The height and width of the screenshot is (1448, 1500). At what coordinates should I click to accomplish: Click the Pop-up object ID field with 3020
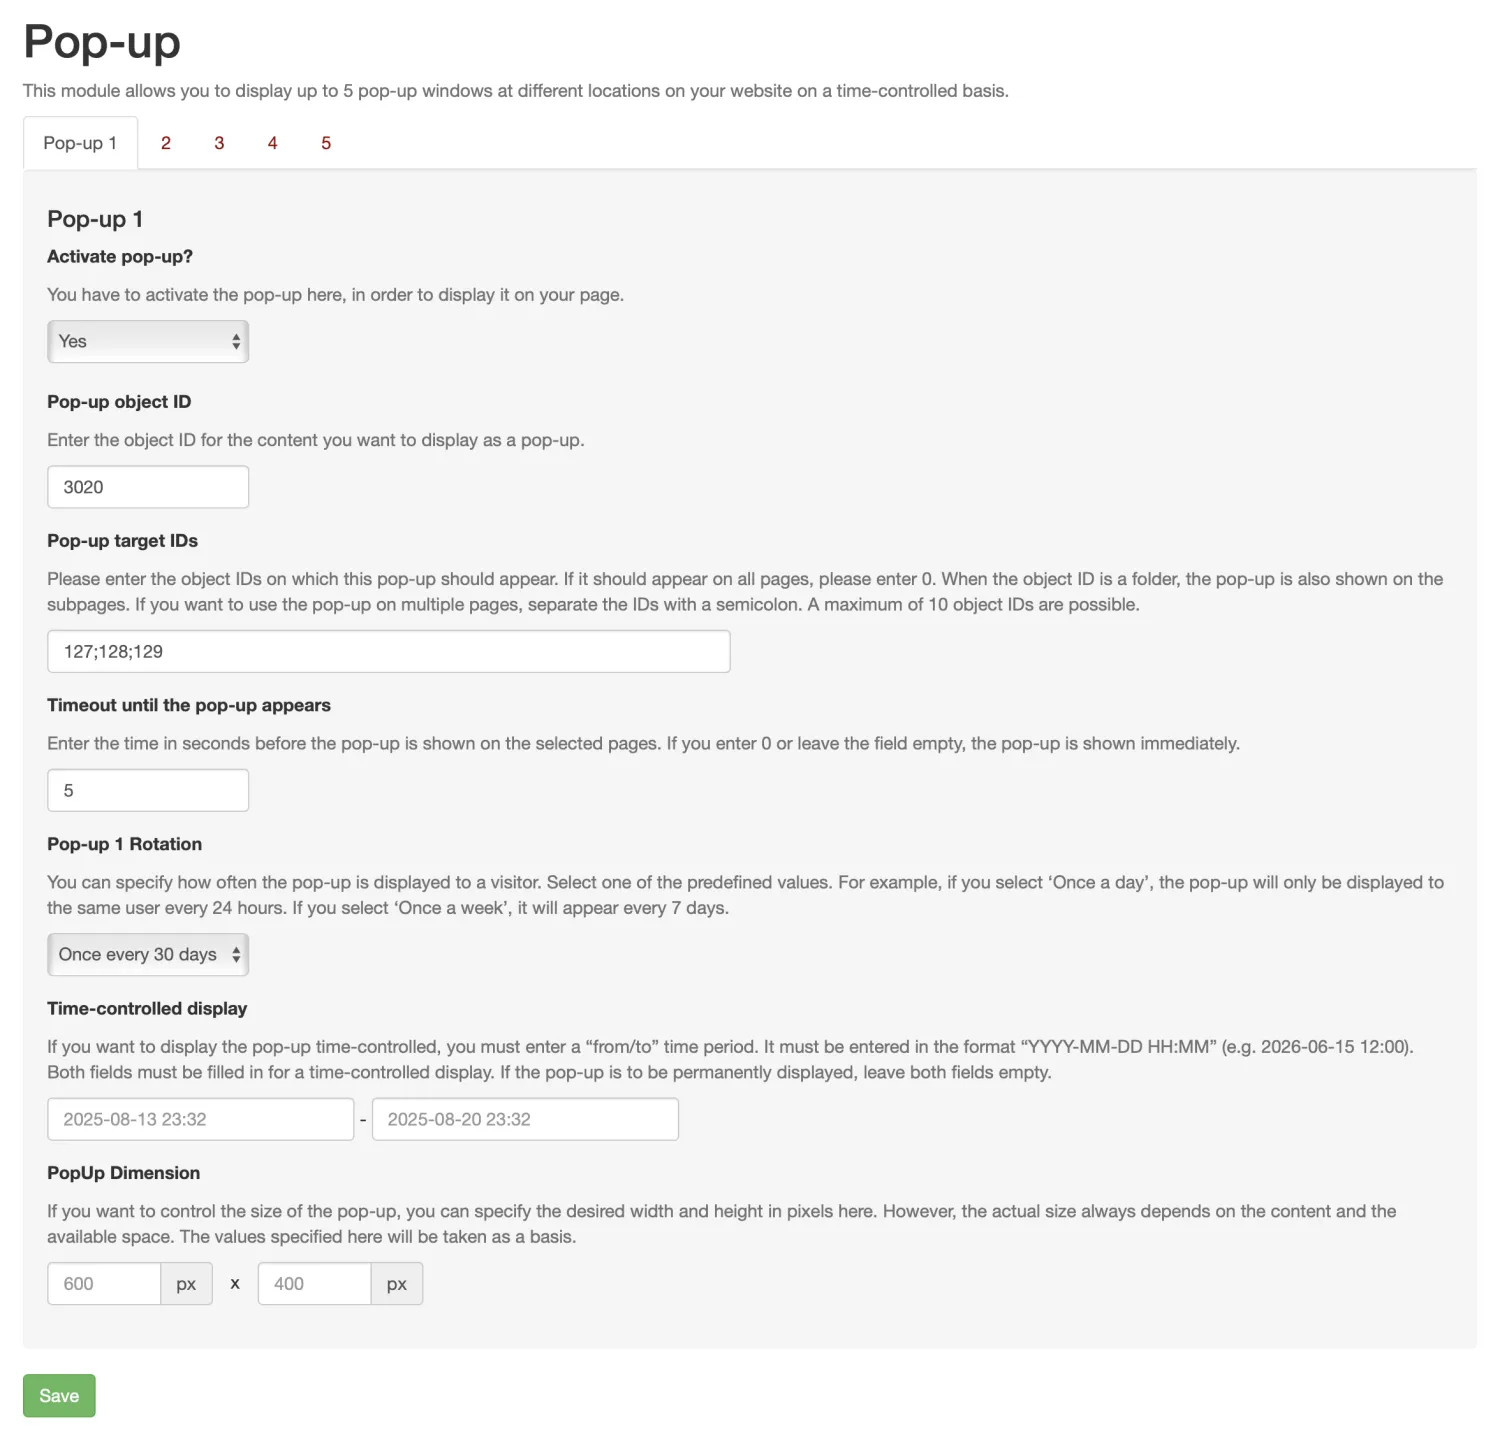[148, 487]
